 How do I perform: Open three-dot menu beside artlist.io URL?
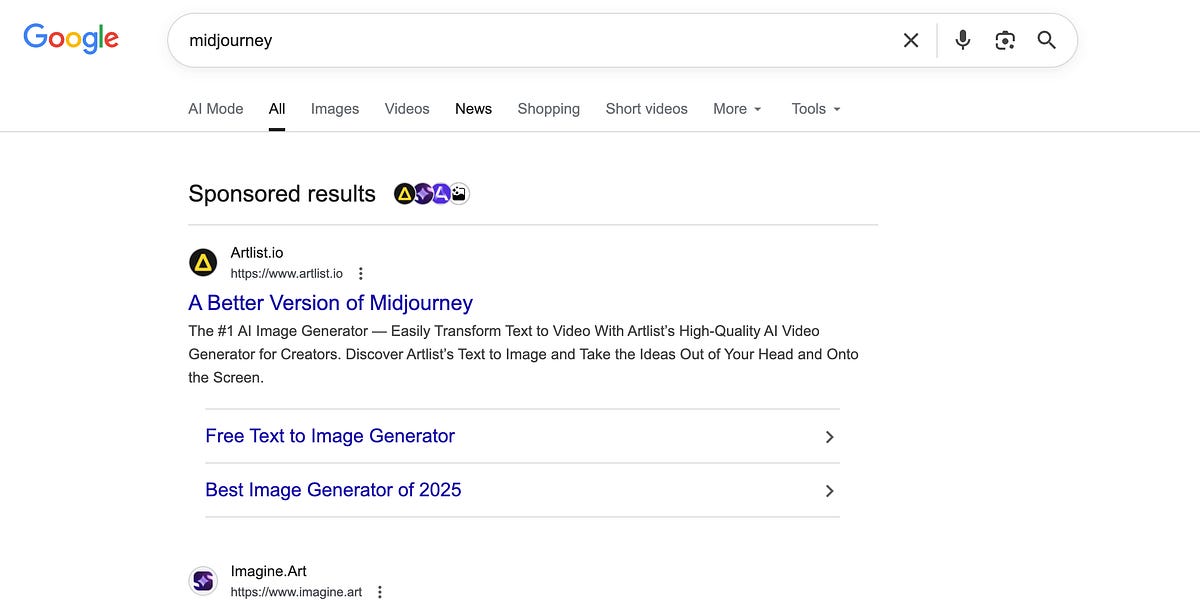[x=361, y=274]
